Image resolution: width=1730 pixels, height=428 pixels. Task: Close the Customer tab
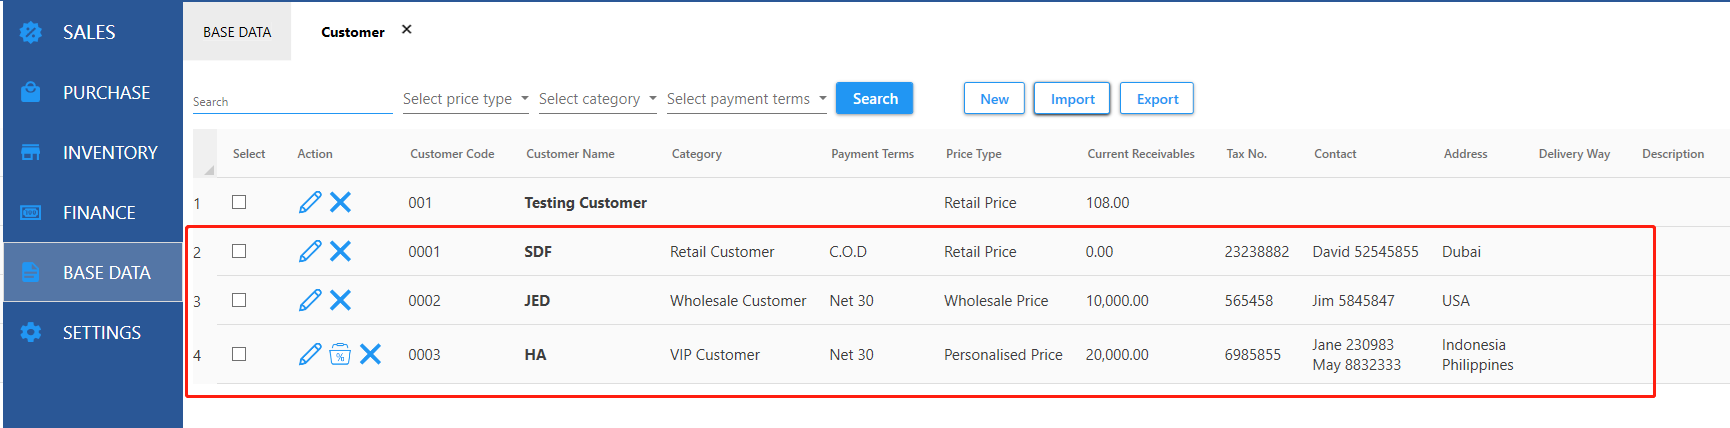point(407,30)
